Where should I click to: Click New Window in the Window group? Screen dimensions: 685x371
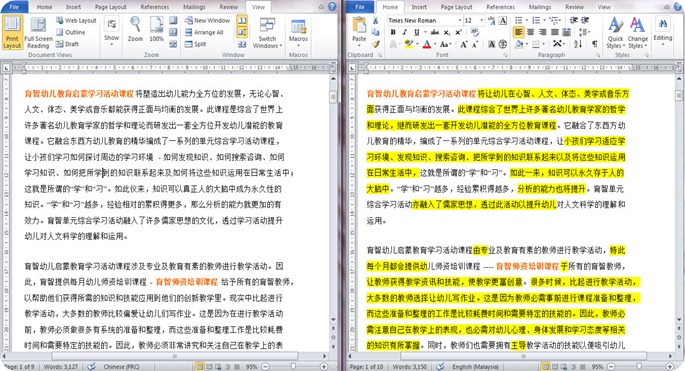(207, 21)
